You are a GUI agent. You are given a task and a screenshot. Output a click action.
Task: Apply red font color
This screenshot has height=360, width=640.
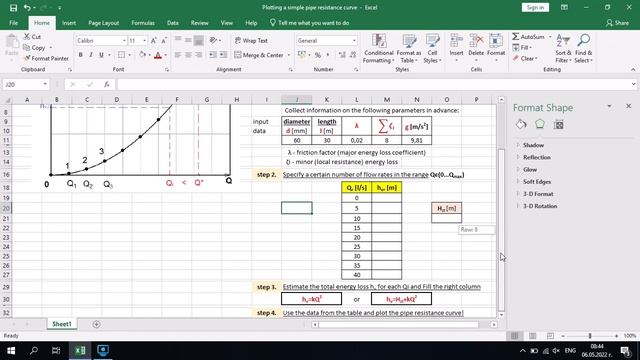pyautogui.click(x=158, y=55)
